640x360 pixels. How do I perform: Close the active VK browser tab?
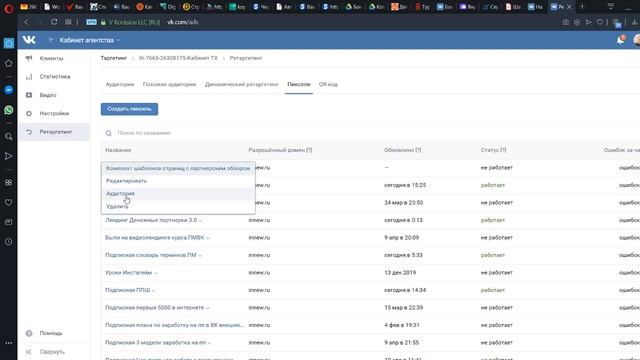(569, 7)
